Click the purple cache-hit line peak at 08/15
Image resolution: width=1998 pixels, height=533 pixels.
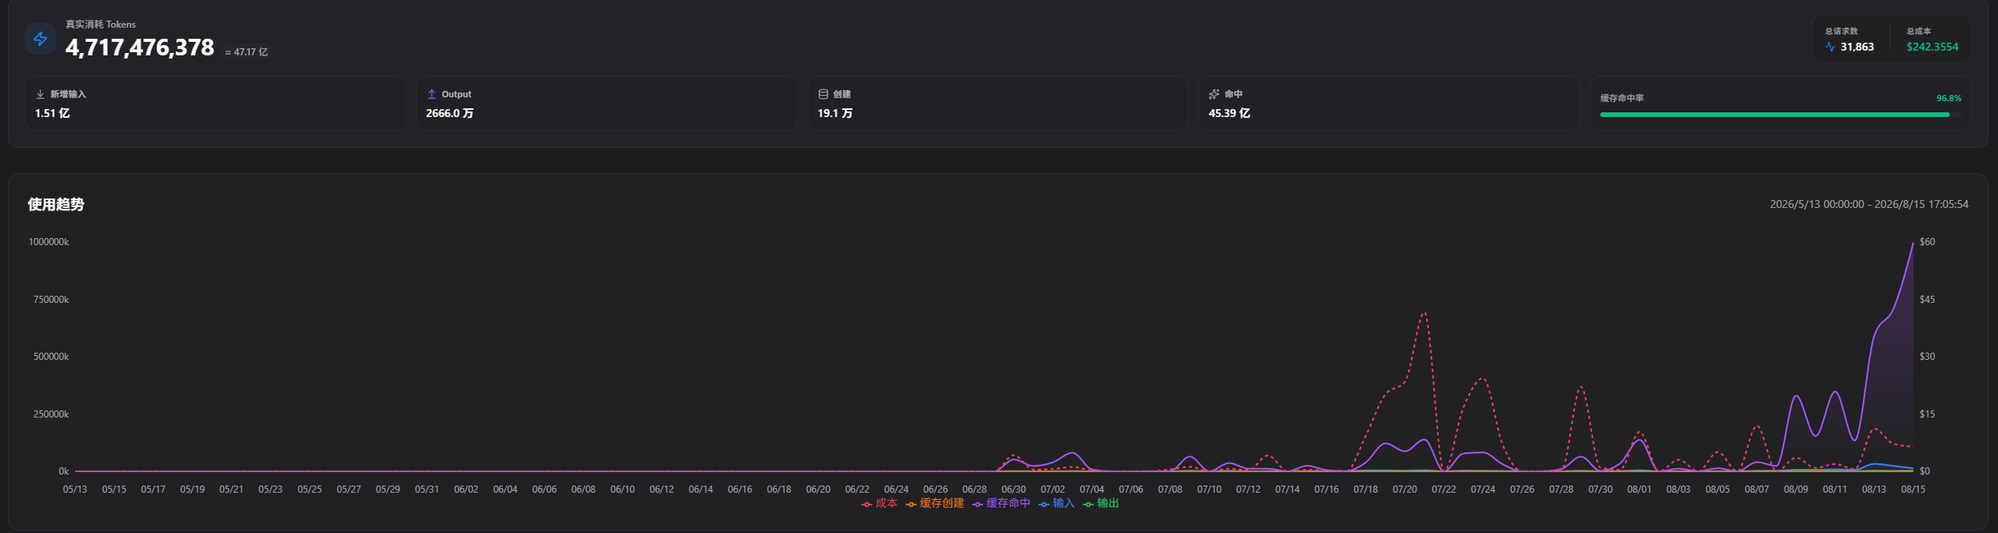pyautogui.click(x=1913, y=243)
